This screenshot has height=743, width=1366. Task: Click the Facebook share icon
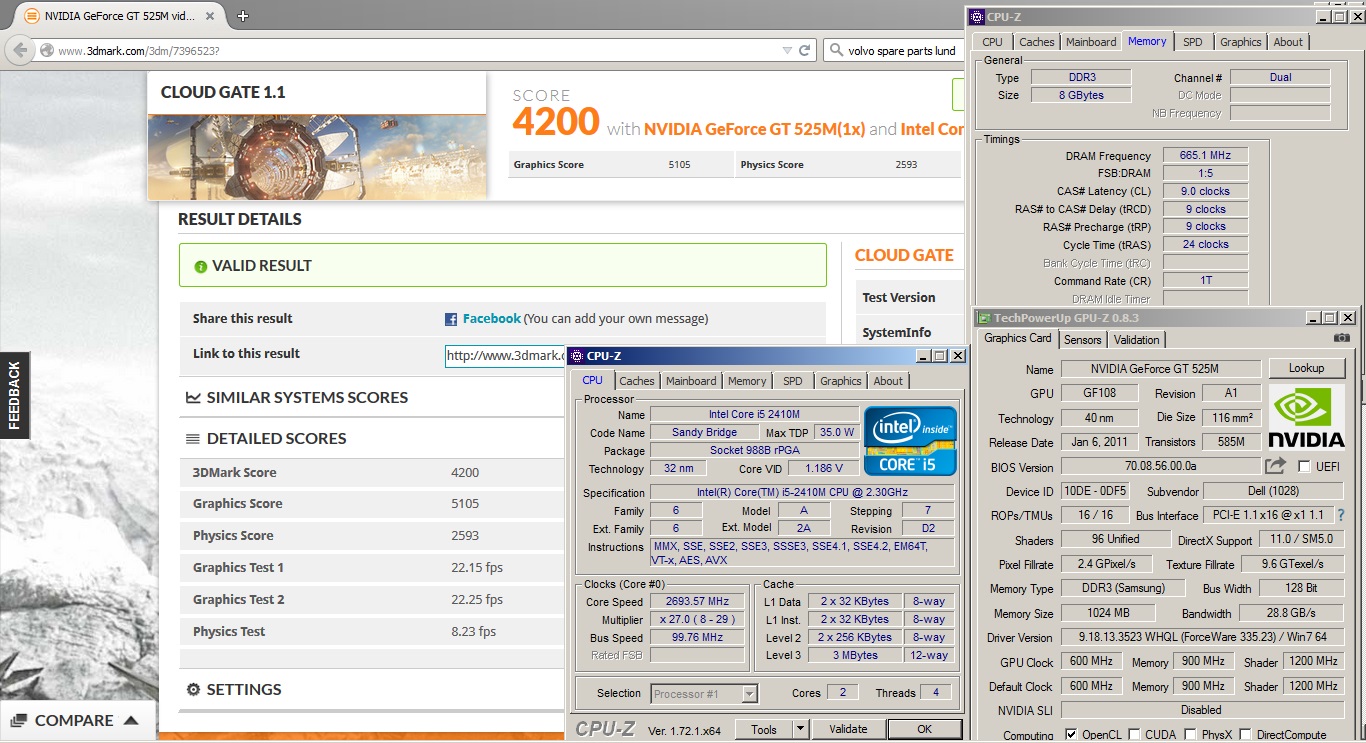tap(451, 319)
